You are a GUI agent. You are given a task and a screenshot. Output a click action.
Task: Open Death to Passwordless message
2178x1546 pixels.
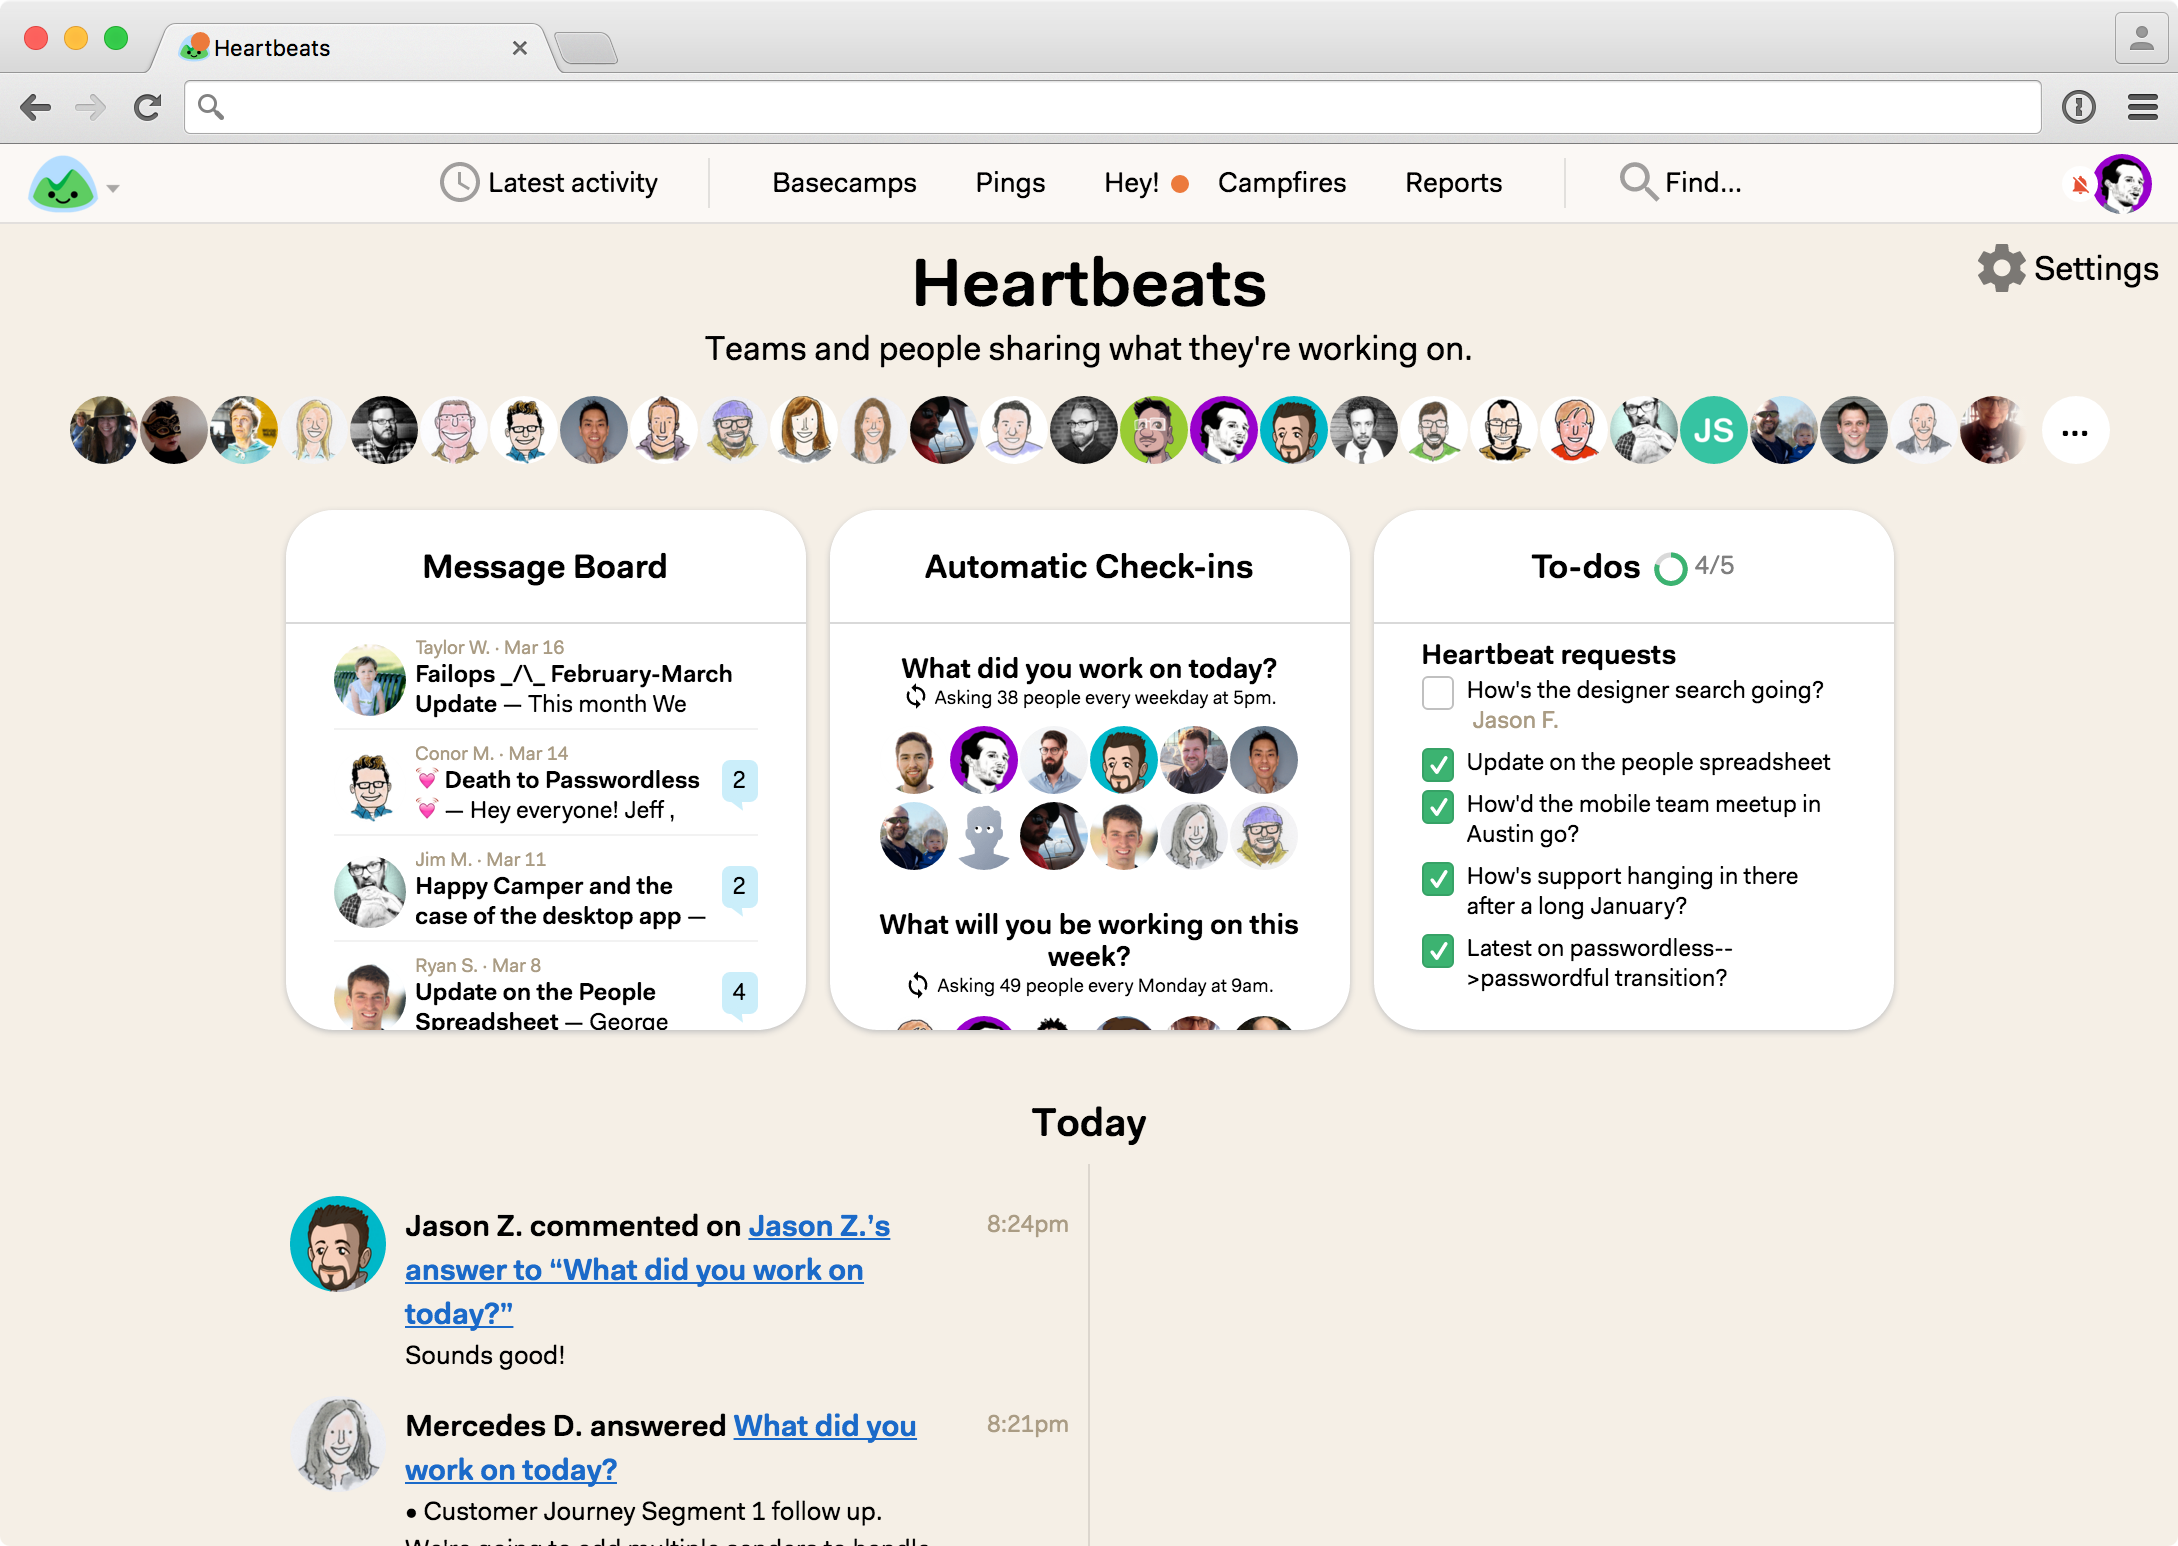(x=558, y=795)
